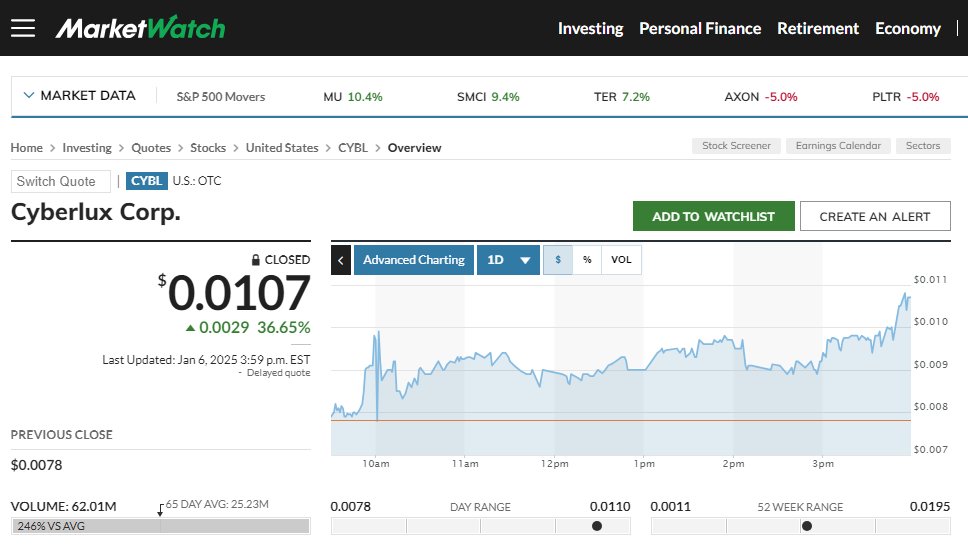Open Advanced Charting

414,260
